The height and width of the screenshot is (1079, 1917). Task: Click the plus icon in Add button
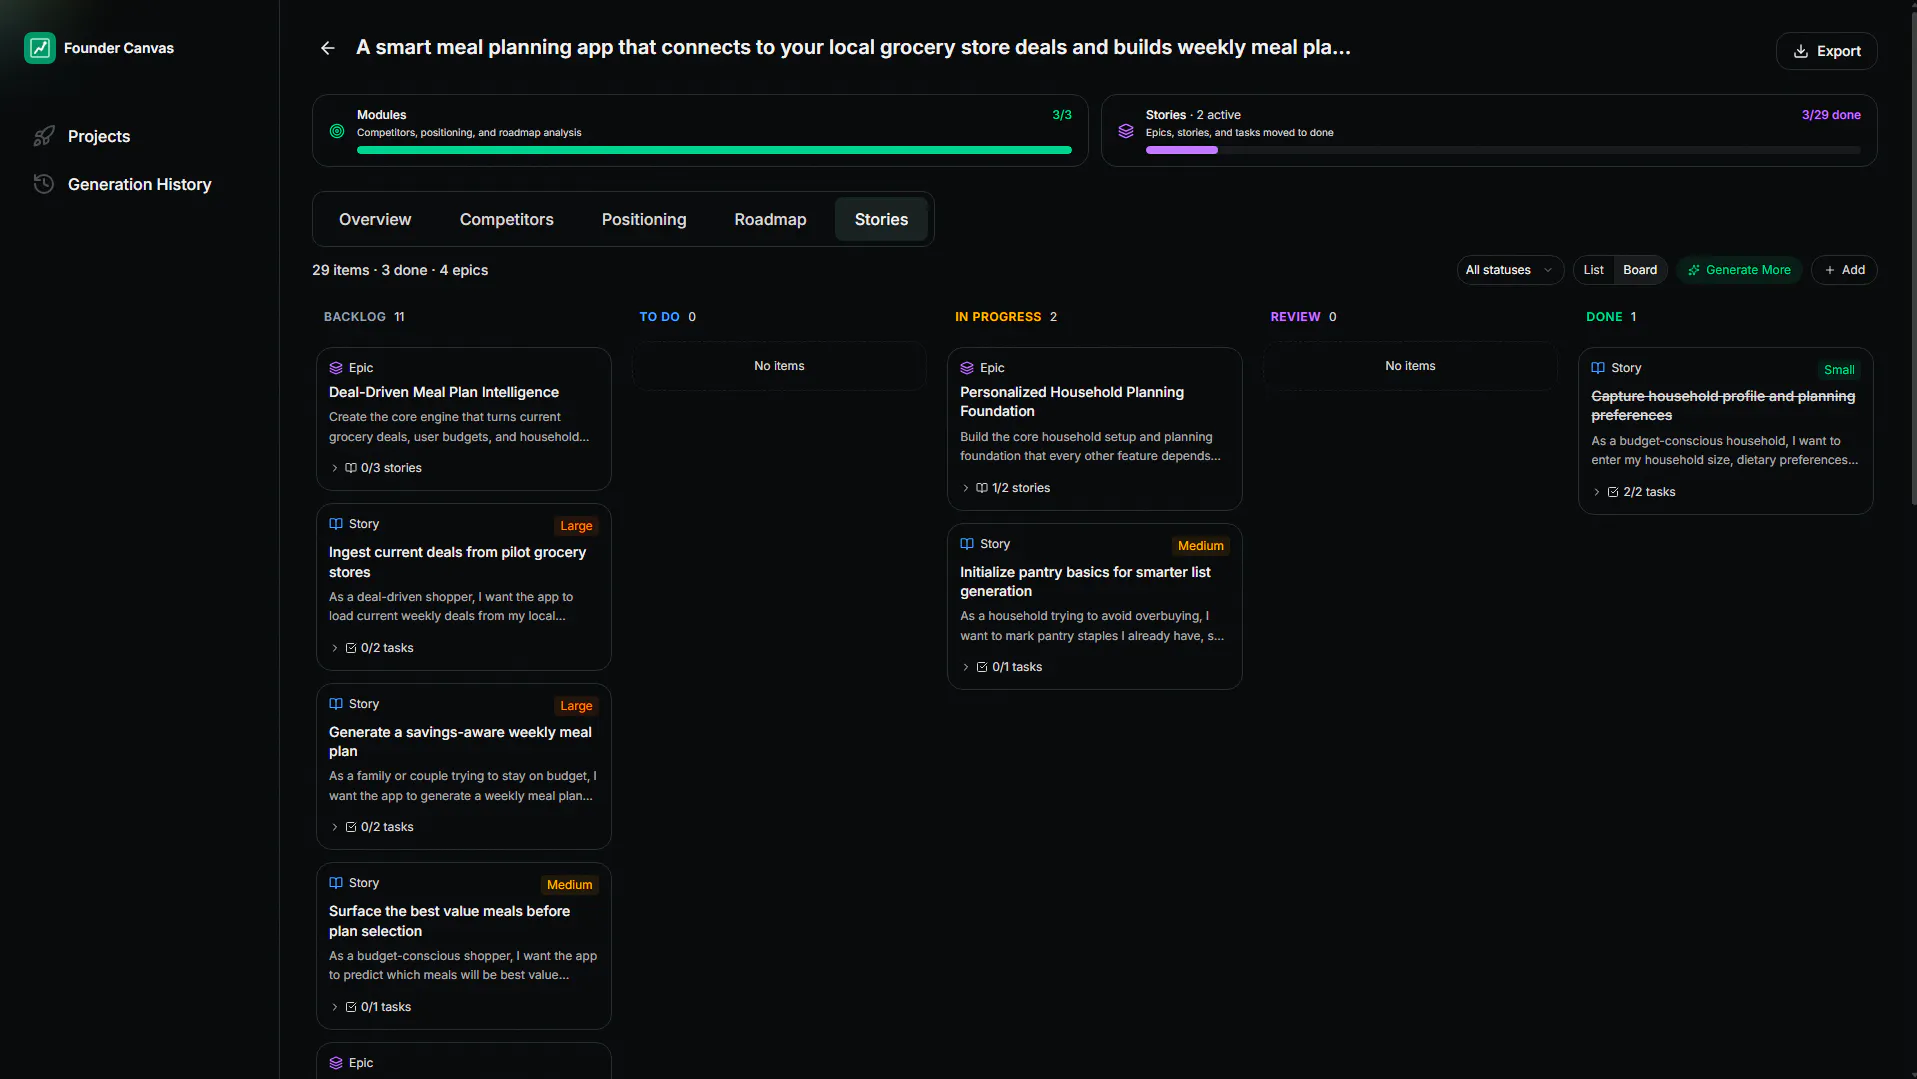[1830, 270]
